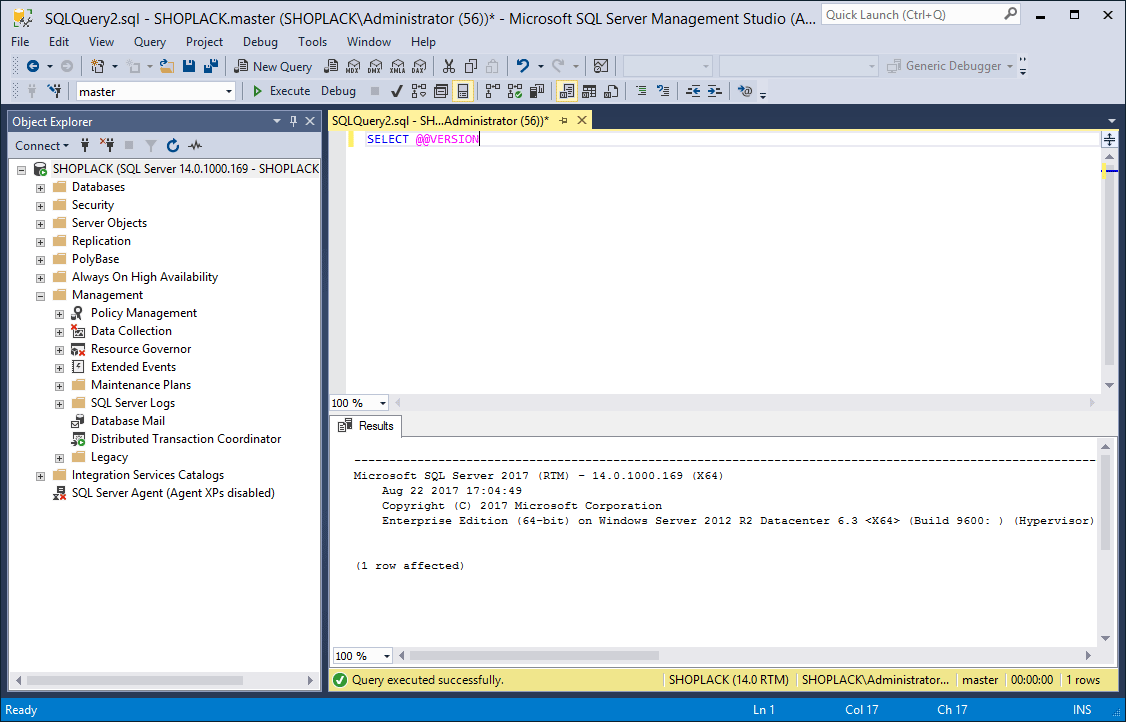This screenshot has height=722, width=1126.
Task: Toggle Results to File mode
Action: point(611,91)
